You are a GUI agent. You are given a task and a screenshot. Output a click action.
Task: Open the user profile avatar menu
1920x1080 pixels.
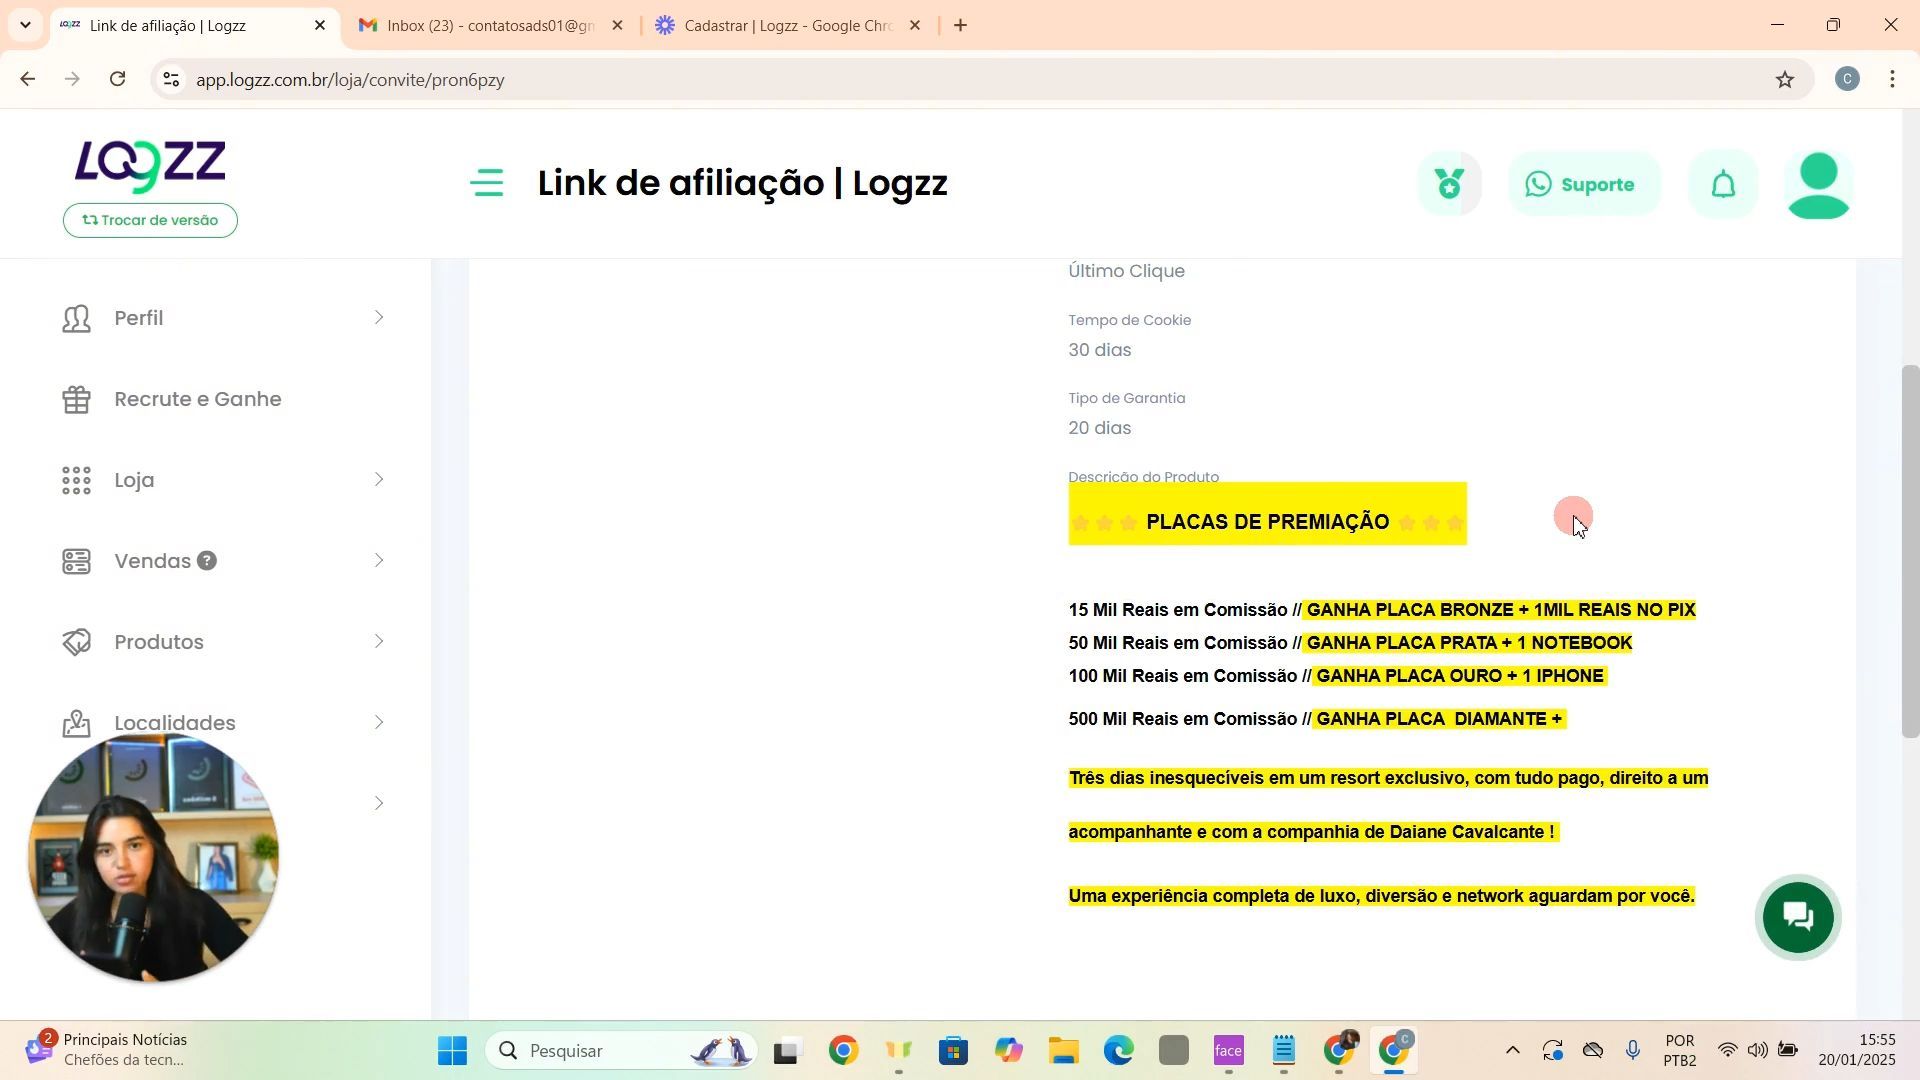(1819, 185)
